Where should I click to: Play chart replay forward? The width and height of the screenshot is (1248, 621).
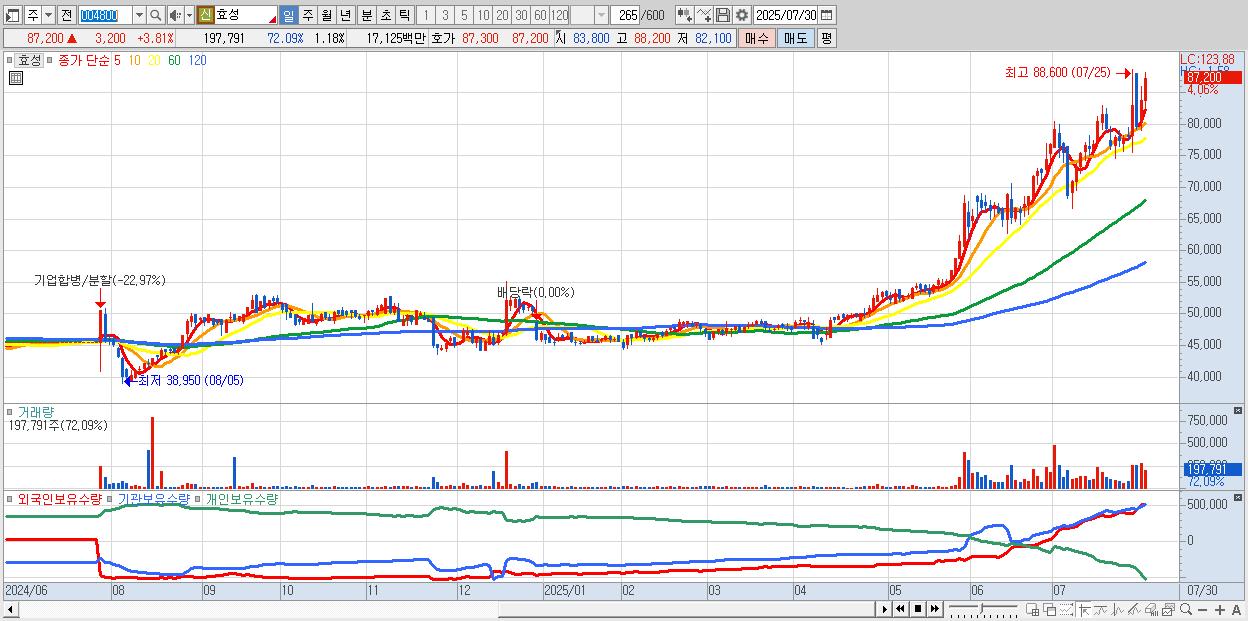(884, 609)
